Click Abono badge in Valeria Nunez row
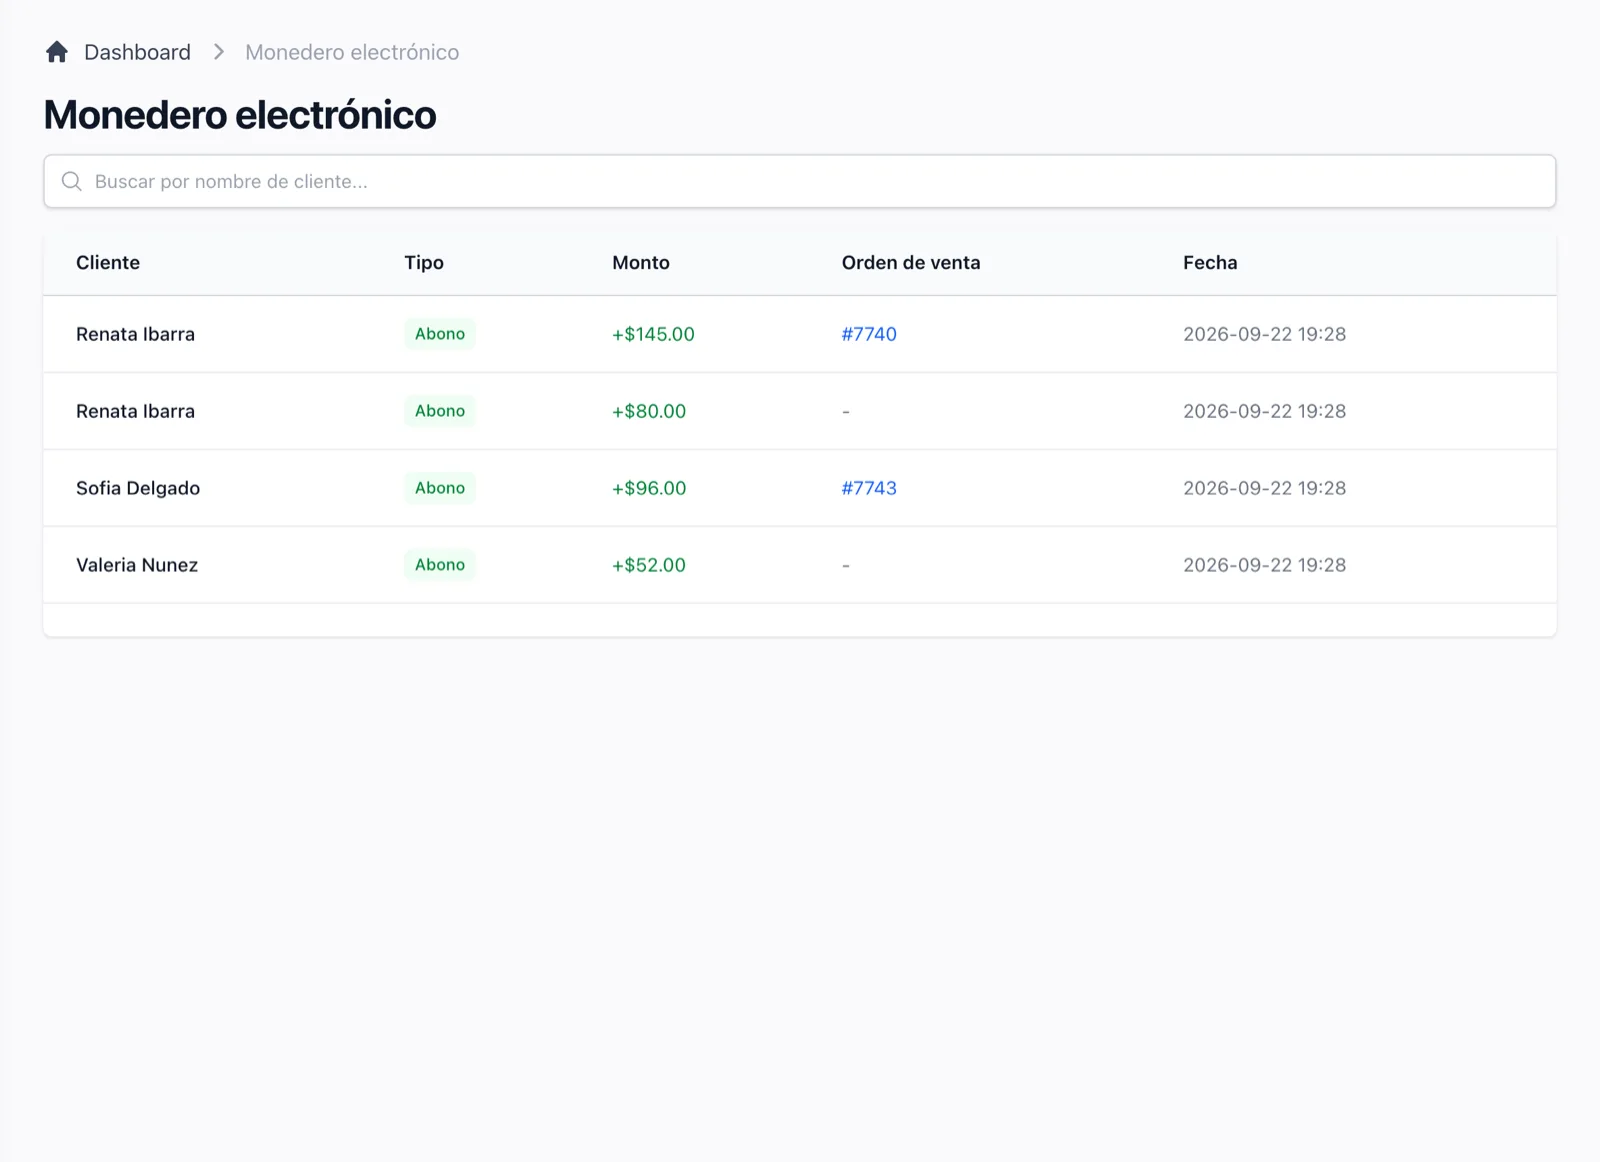Screen dimensions: 1600x1162 tap(440, 565)
